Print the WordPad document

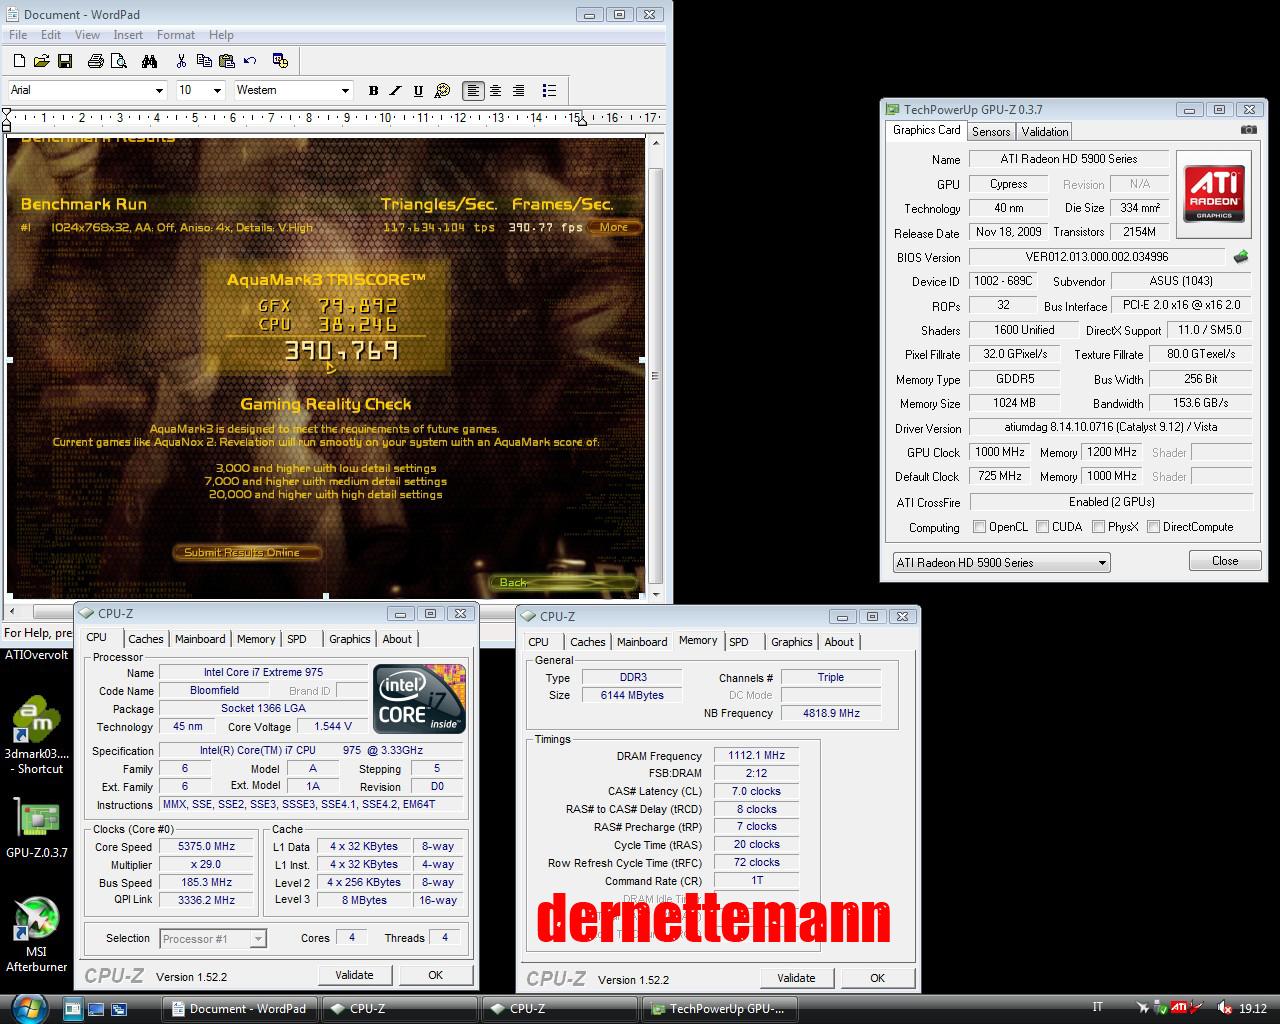point(96,61)
